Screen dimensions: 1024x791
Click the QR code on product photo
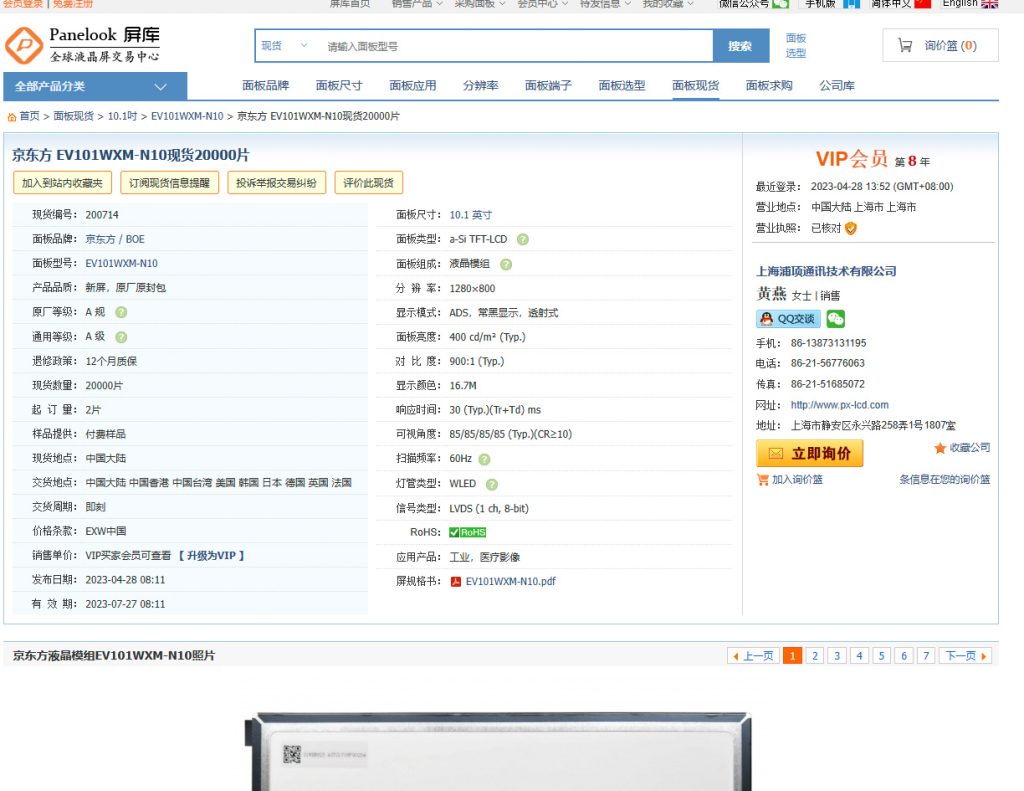click(292, 754)
